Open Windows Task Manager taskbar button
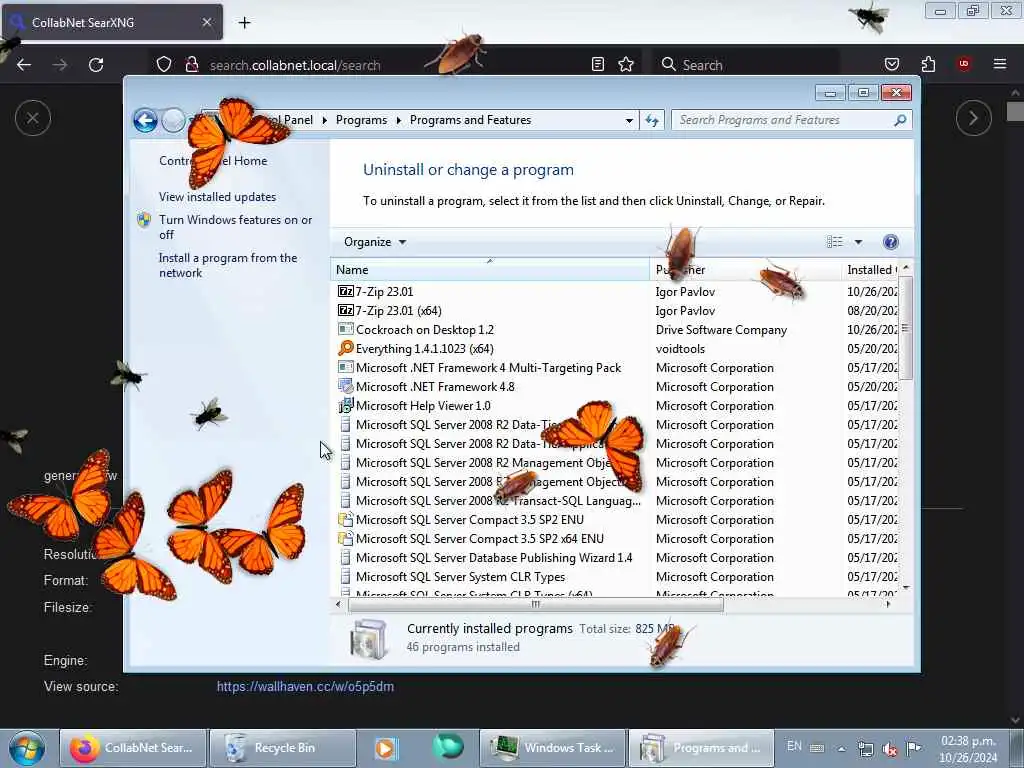Viewport: 1024px width, 768px height. (x=553, y=748)
